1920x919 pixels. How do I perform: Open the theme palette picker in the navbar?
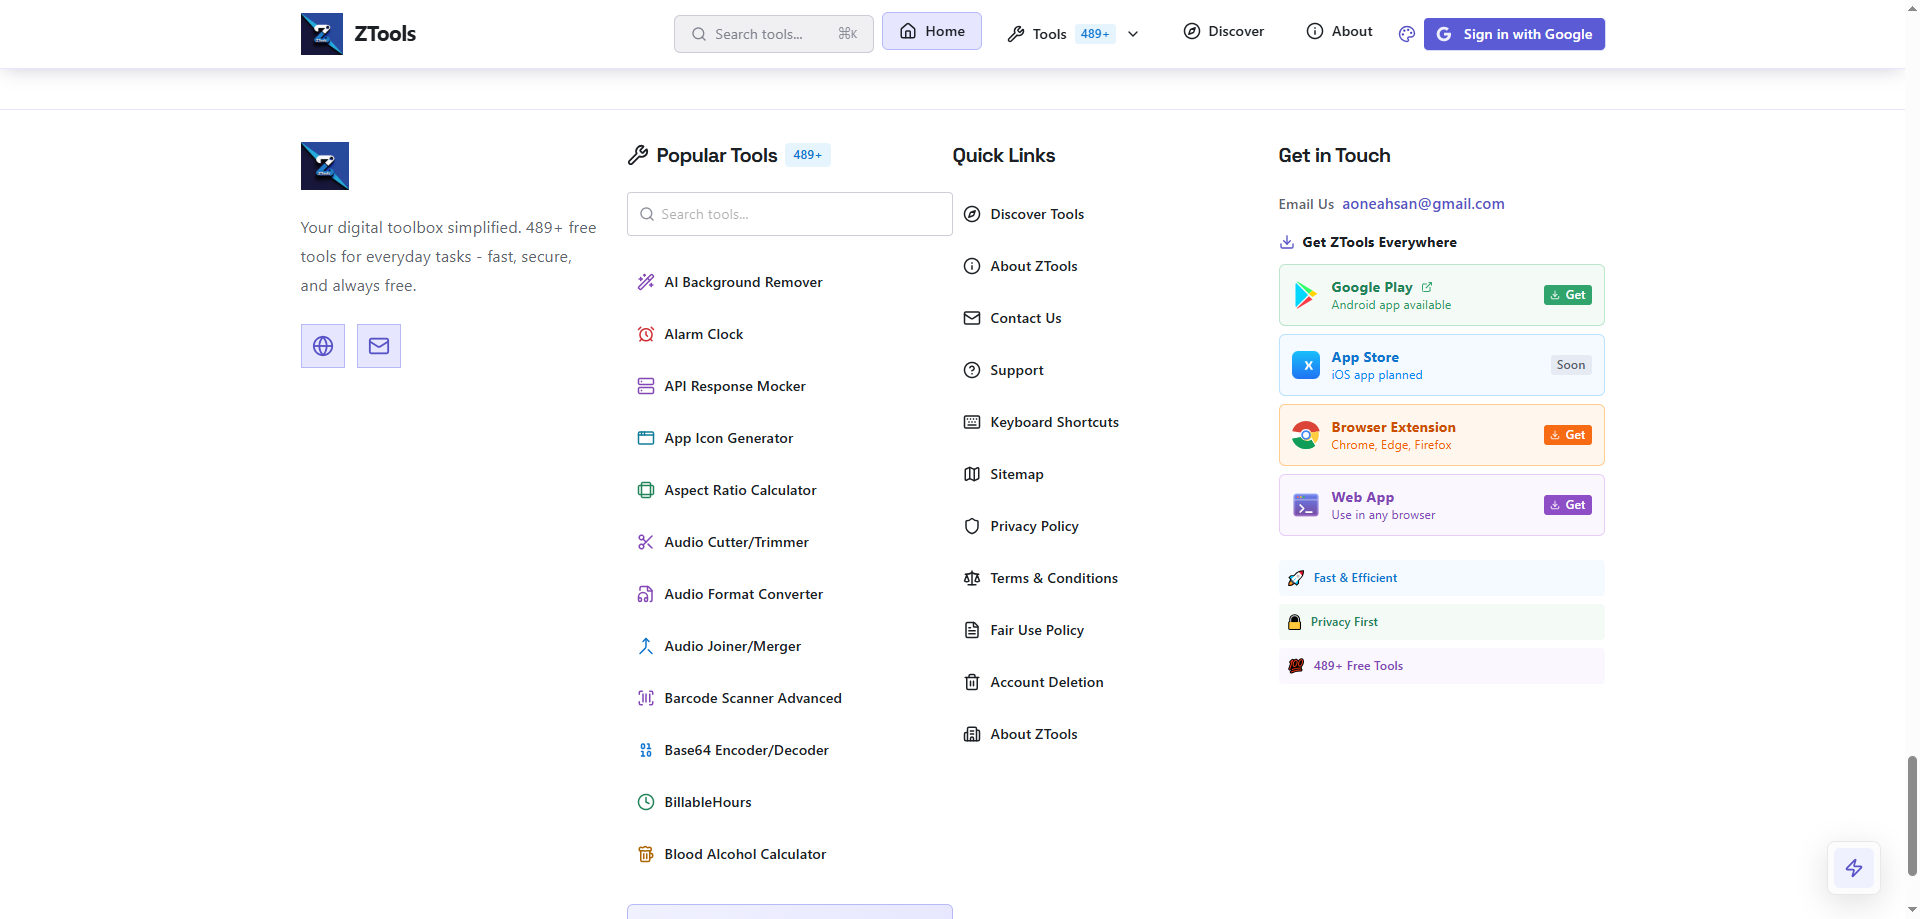point(1405,33)
